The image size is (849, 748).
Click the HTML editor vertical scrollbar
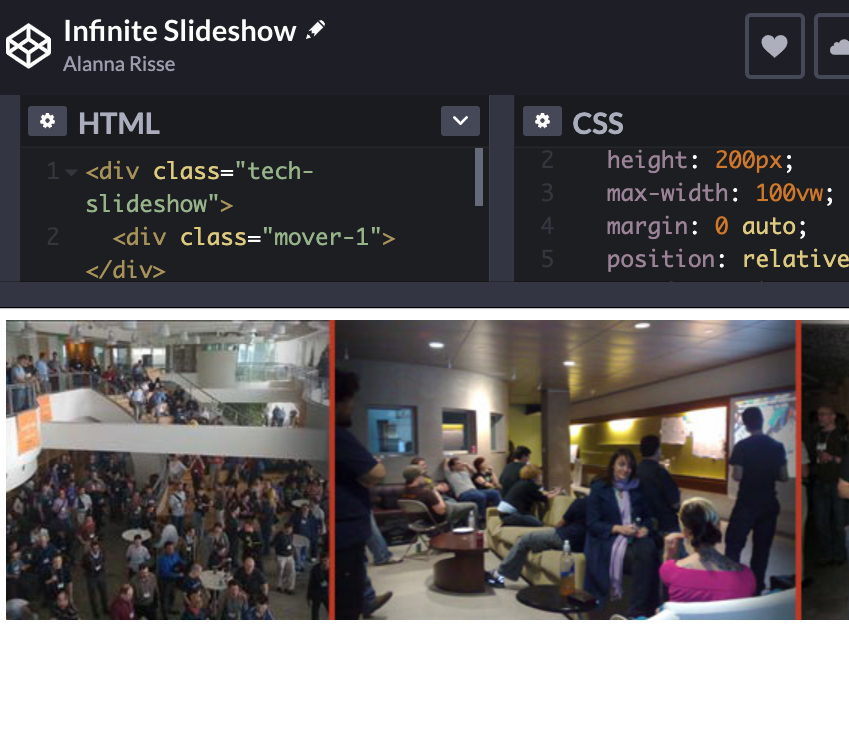coord(479,176)
